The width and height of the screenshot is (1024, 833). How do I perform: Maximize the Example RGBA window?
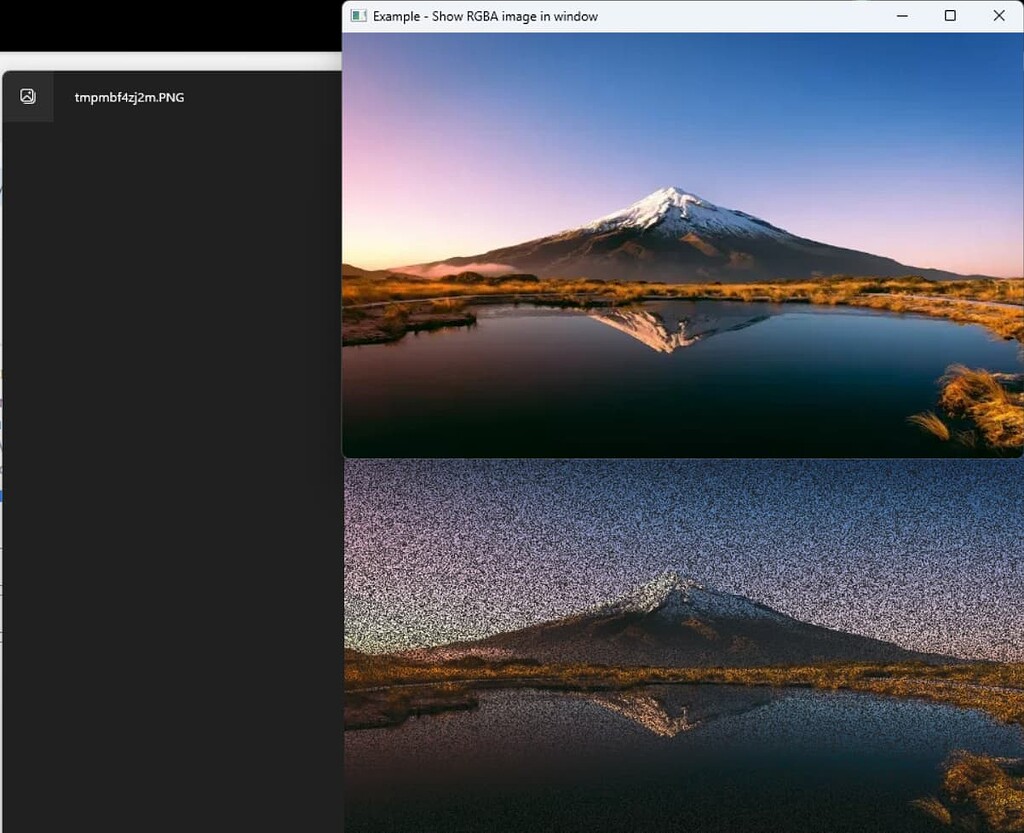[x=950, y=16]
